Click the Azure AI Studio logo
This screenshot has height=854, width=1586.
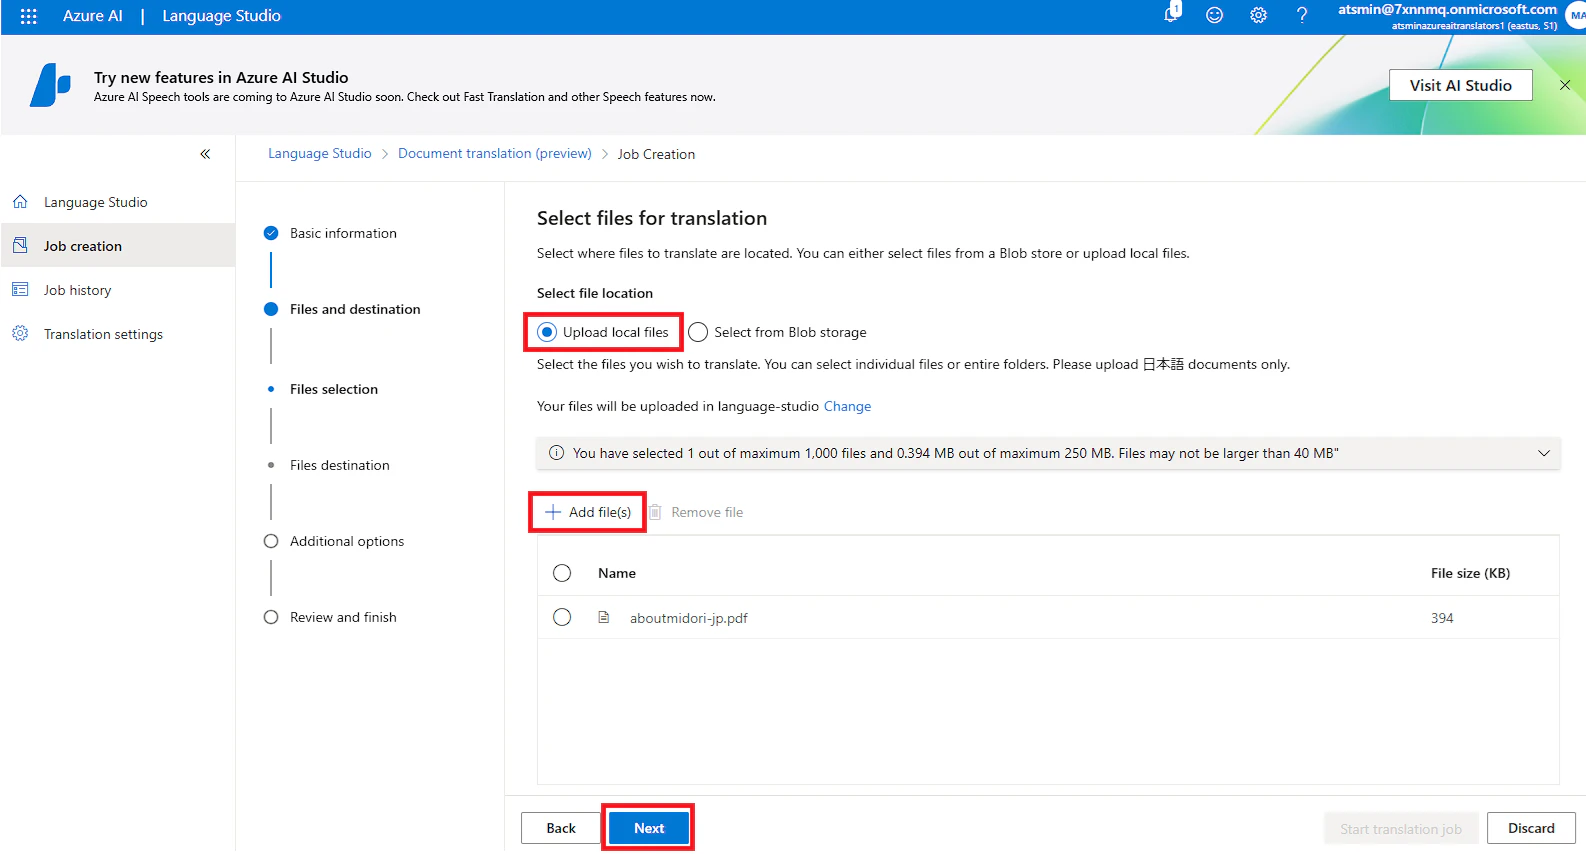[50, 85]
